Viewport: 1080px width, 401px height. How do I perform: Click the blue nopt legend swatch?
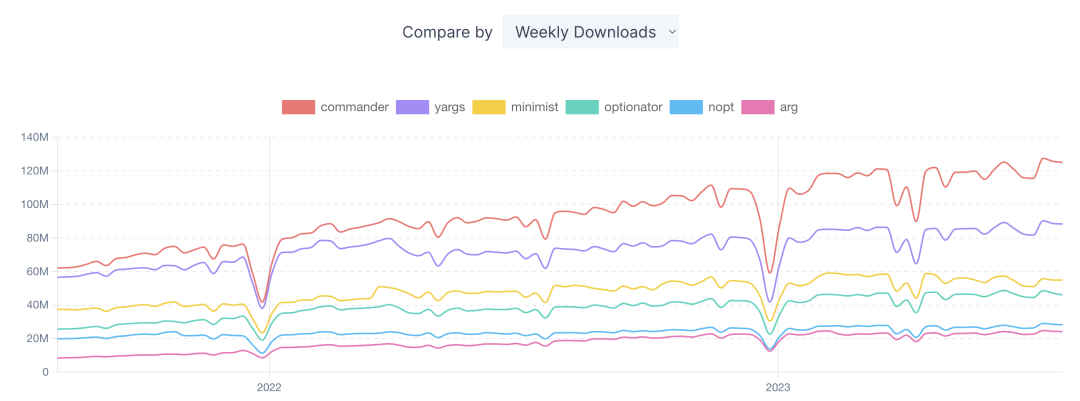point(686,107)
